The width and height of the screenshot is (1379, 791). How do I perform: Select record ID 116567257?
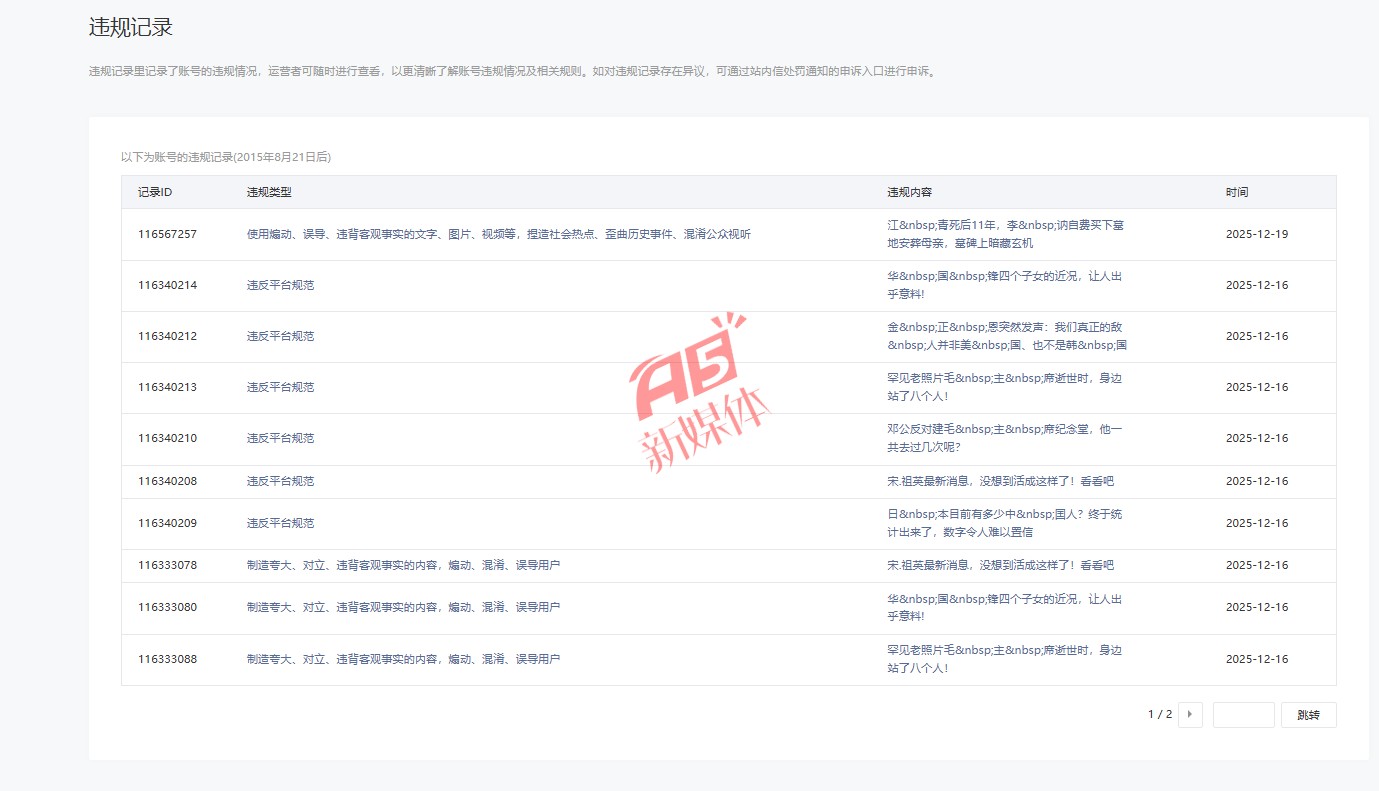[167, 234]
